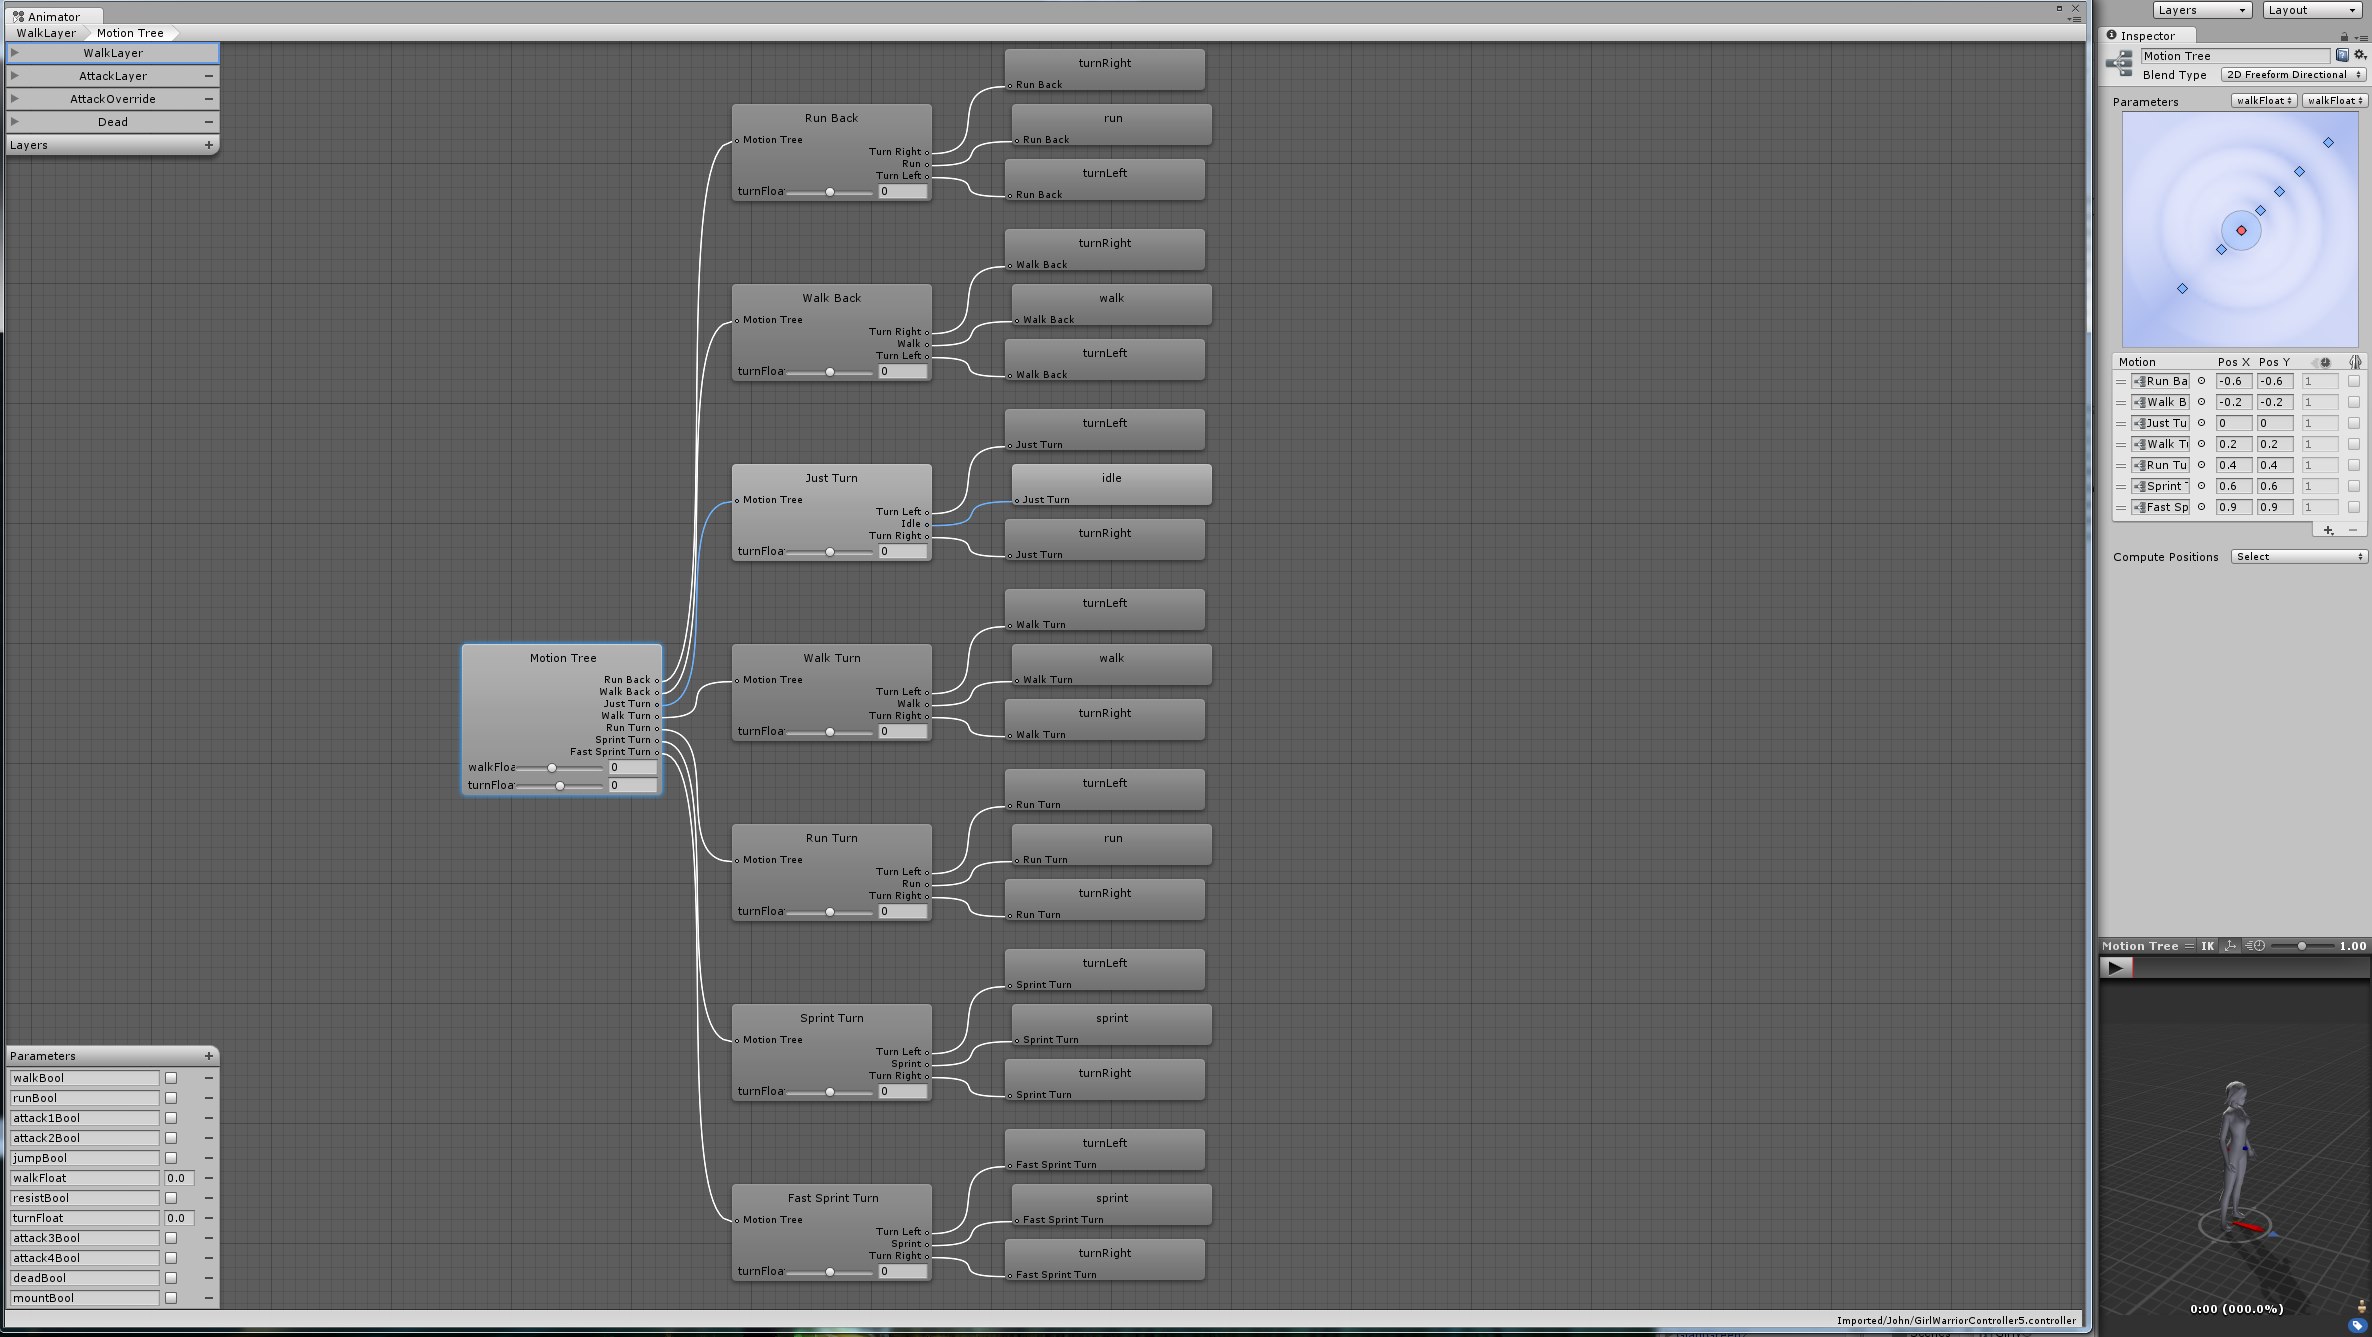Change avatar with preview avatar icon

(x=2361, y=1306)
